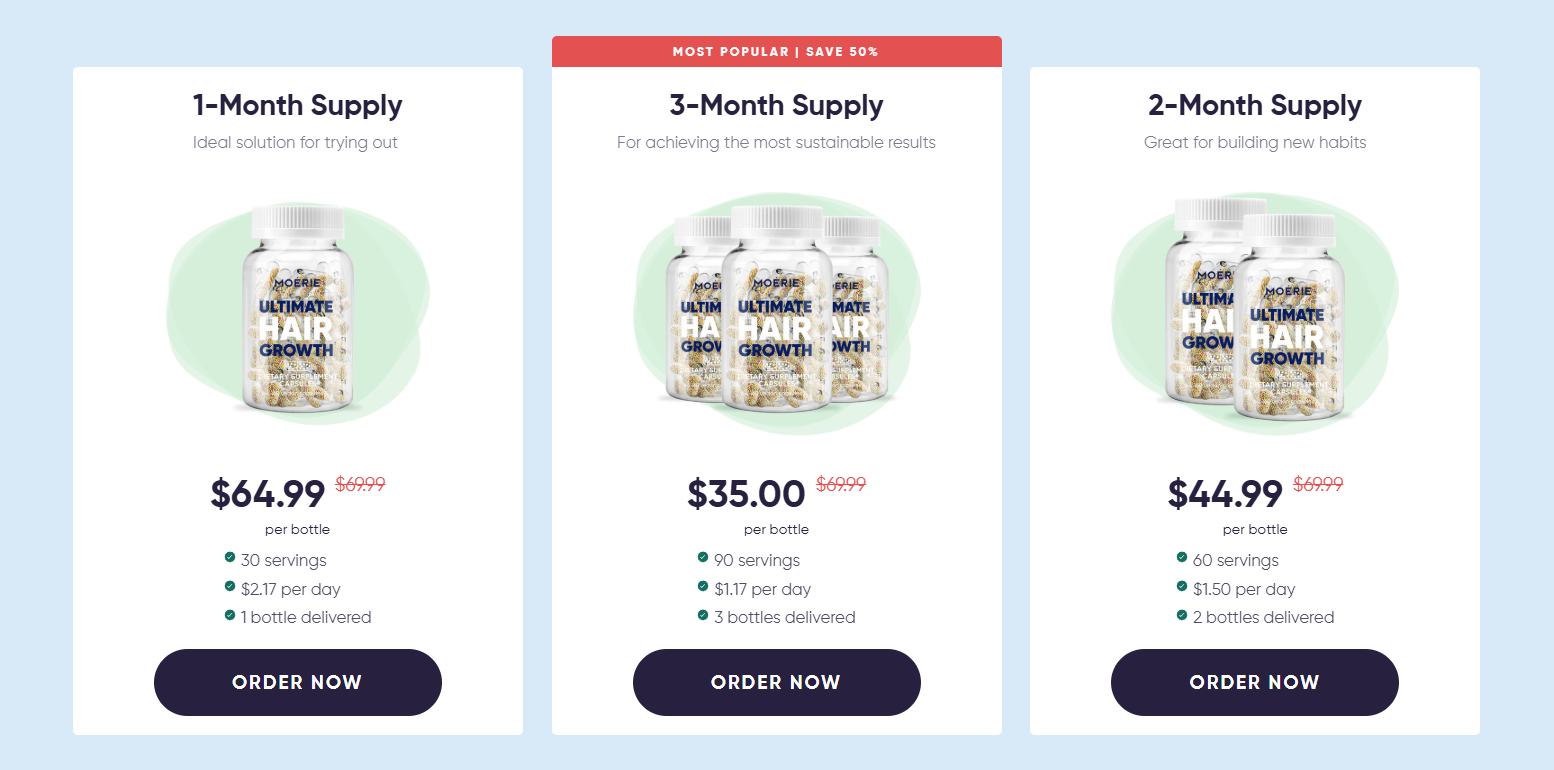Click the checkmark icon beside $2.17 per day
This screenshot has height=770, width=1554.
pyautogui.click(x=230, y=586)
